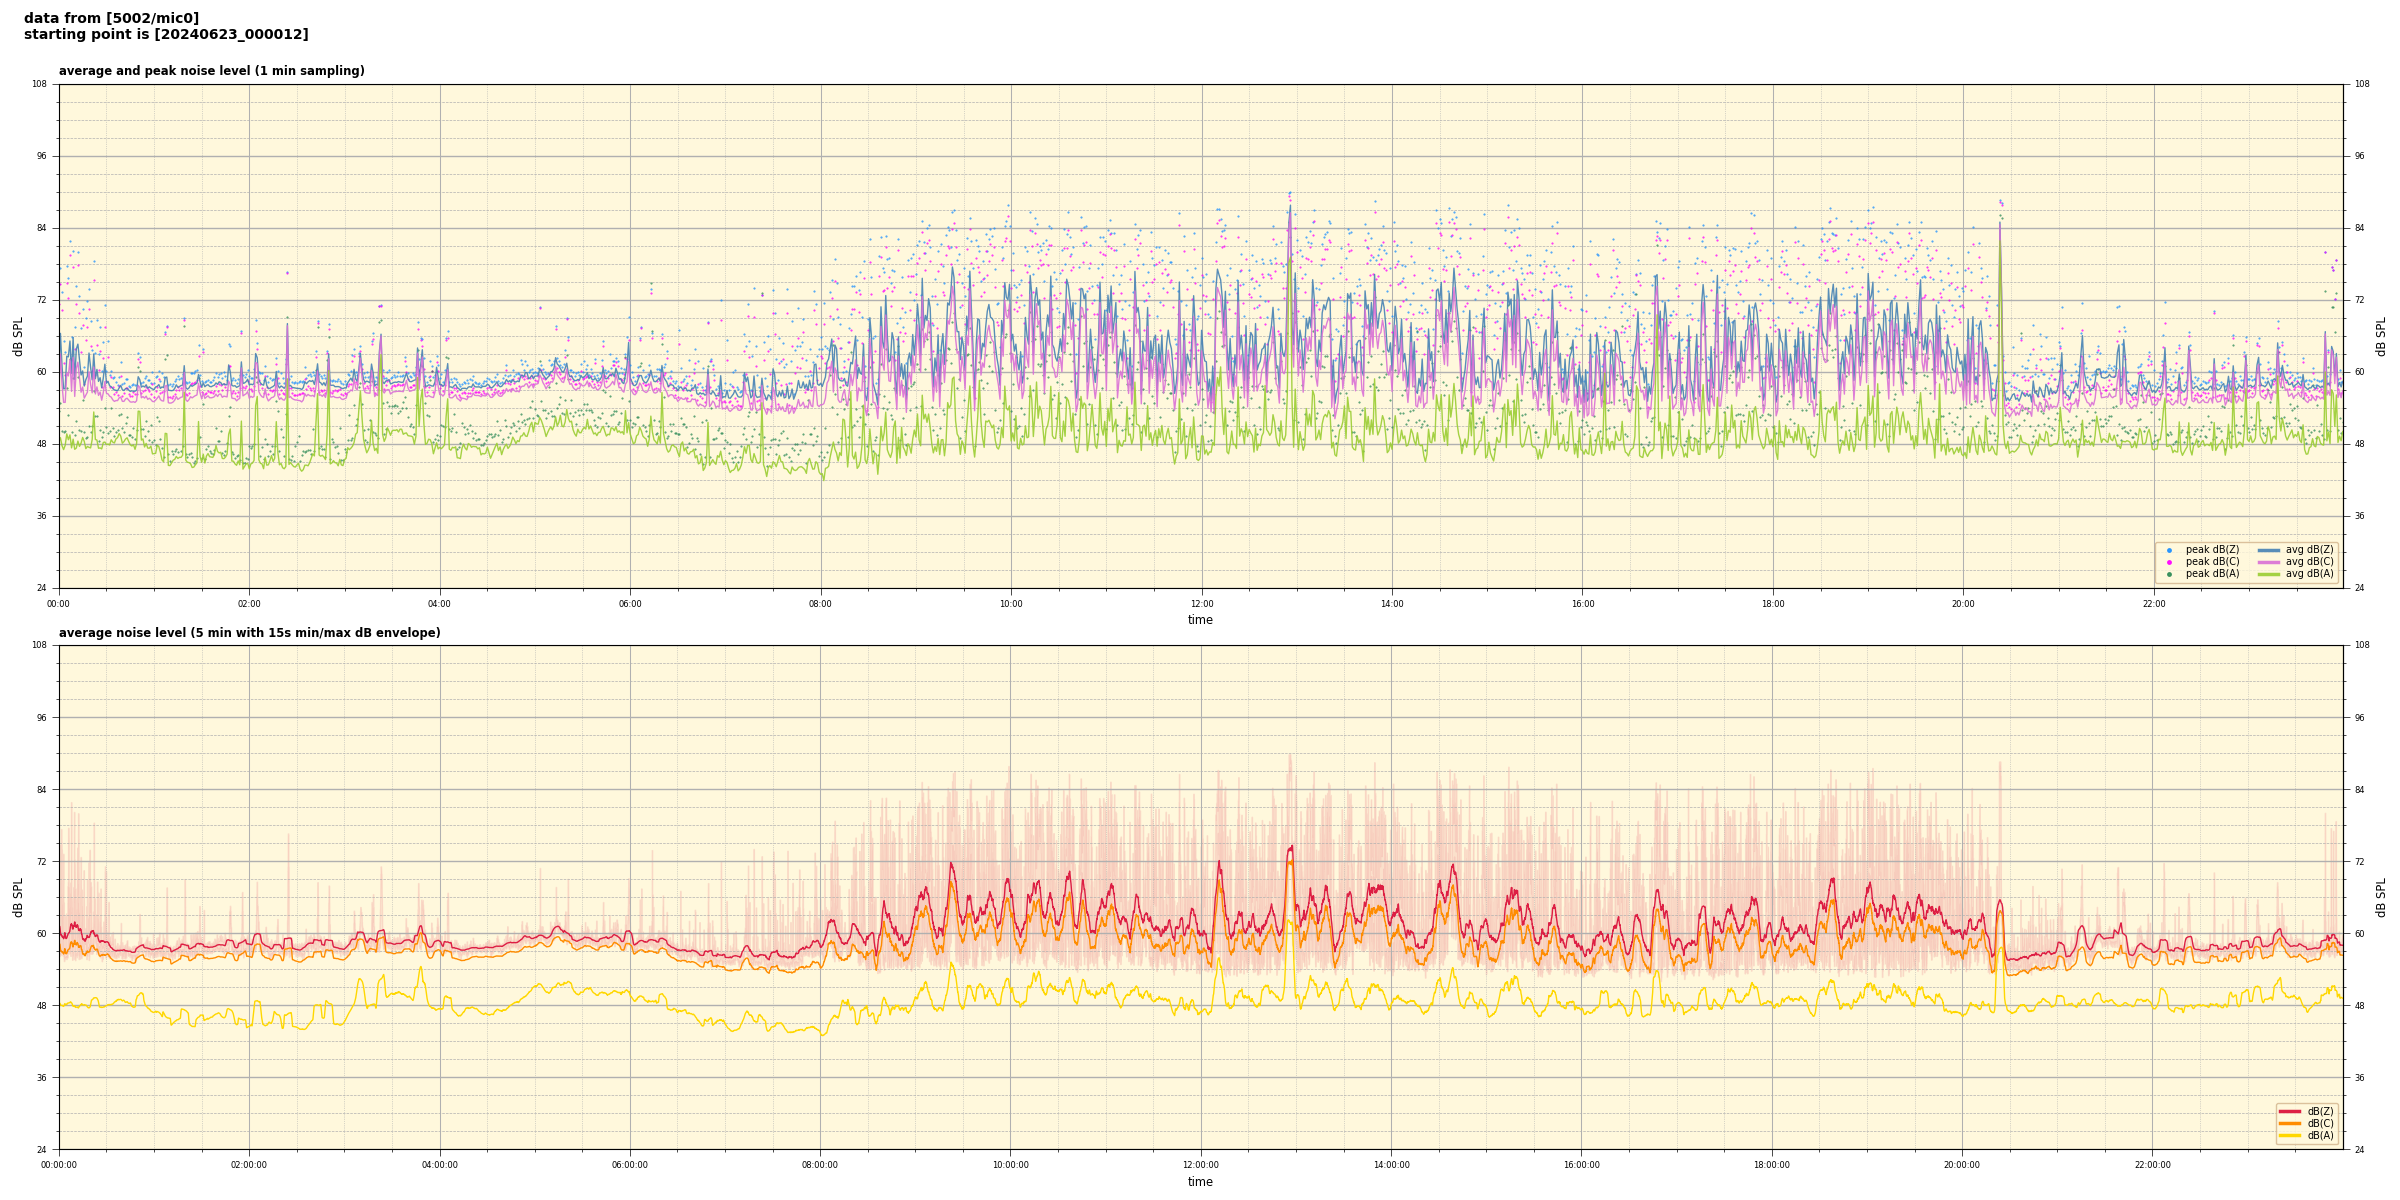Click the 'data from [5002/mic0]' header text
Screen dimensions: 2400x1200
(x=111, y=18)
